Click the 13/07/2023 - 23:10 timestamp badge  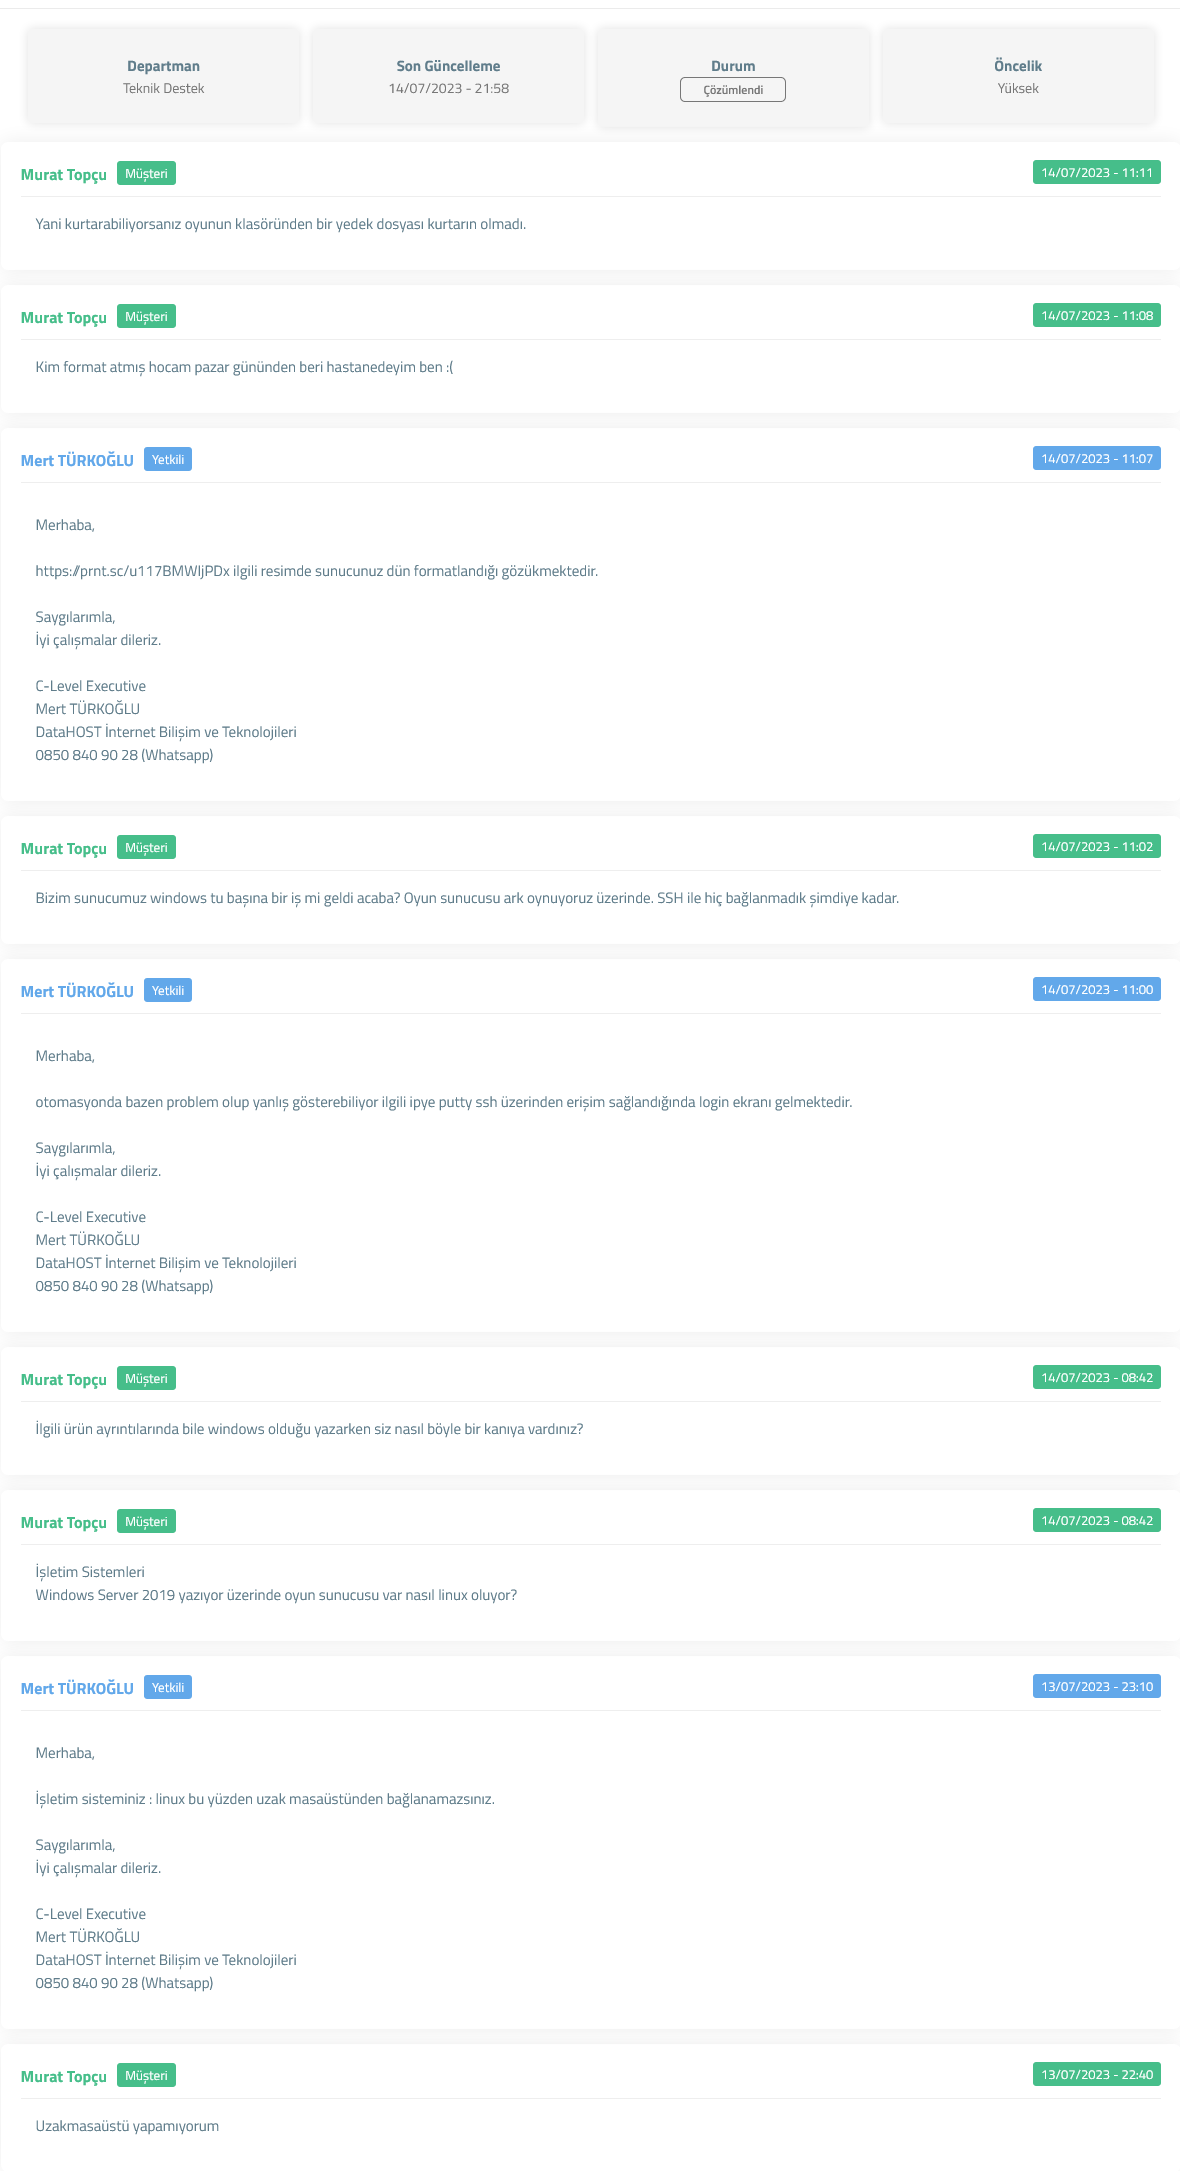[x=1097, y=1687]
